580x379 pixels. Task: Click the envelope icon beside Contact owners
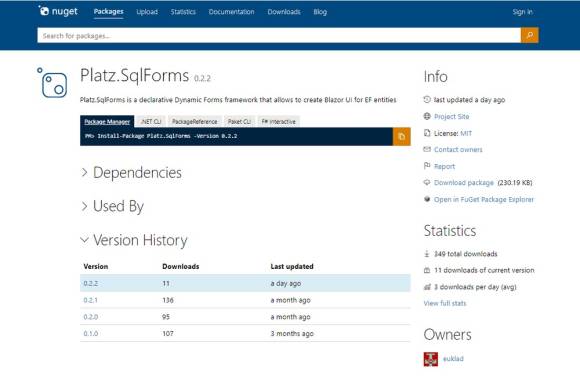click(427, 149)
